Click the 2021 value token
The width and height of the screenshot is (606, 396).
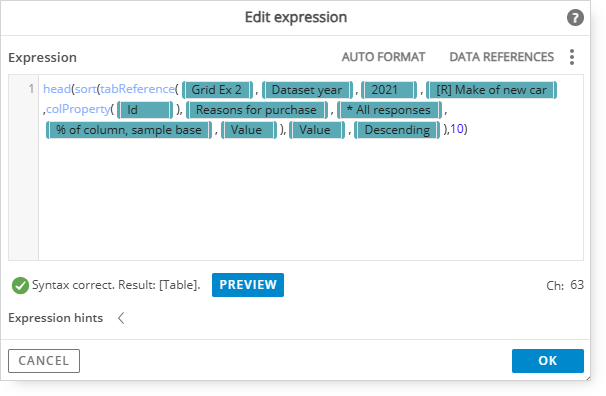coord(389,90)
